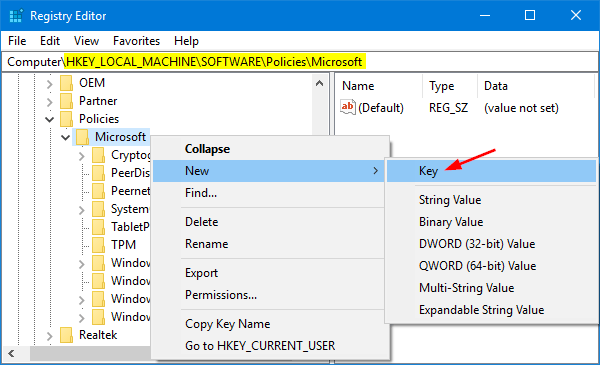The width and height of the screenshot is (600, 365).
Task: Select the Realtek tree item label
Action: [98, 335]
